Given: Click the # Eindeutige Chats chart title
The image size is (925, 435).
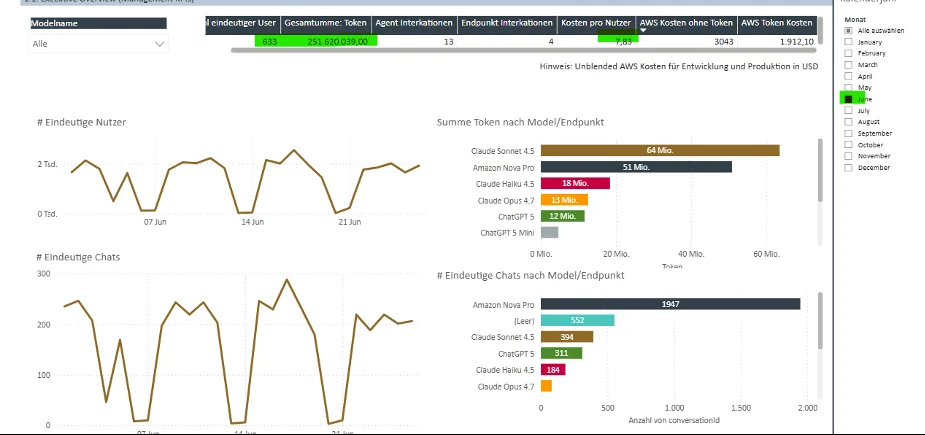Looking at the screenshot, I should 78,257.
